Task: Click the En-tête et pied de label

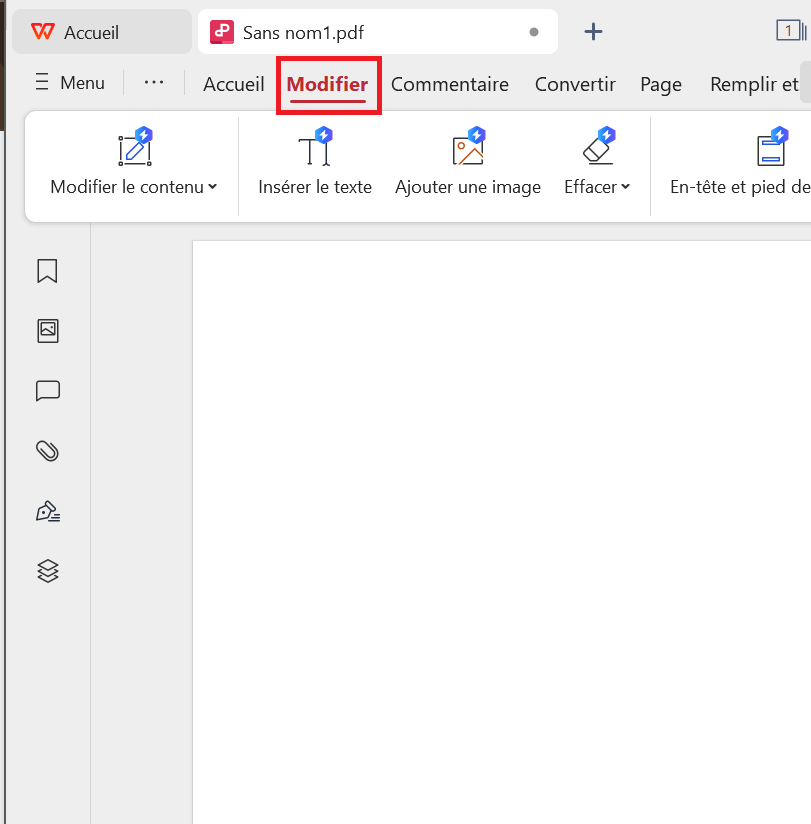Action: pos(740,187)
